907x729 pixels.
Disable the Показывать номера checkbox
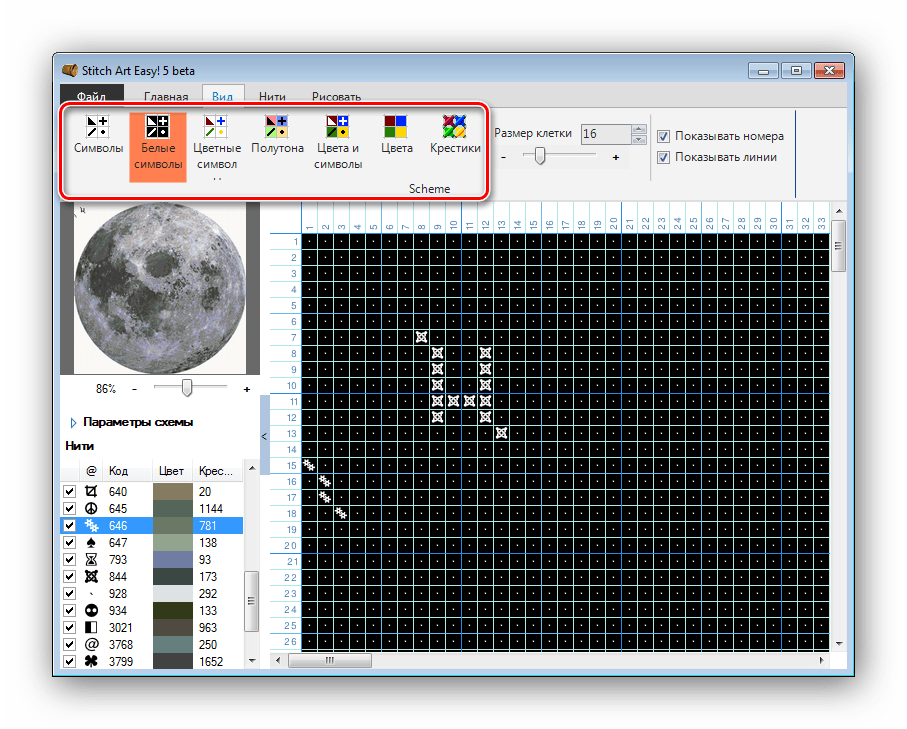664,136
